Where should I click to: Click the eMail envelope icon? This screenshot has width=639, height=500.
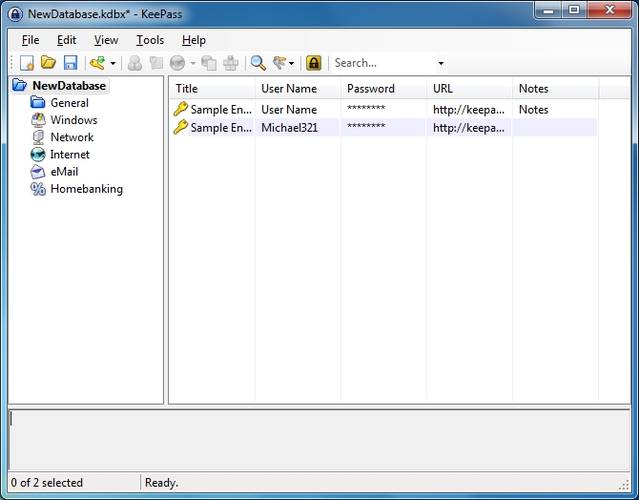(38, 172)
